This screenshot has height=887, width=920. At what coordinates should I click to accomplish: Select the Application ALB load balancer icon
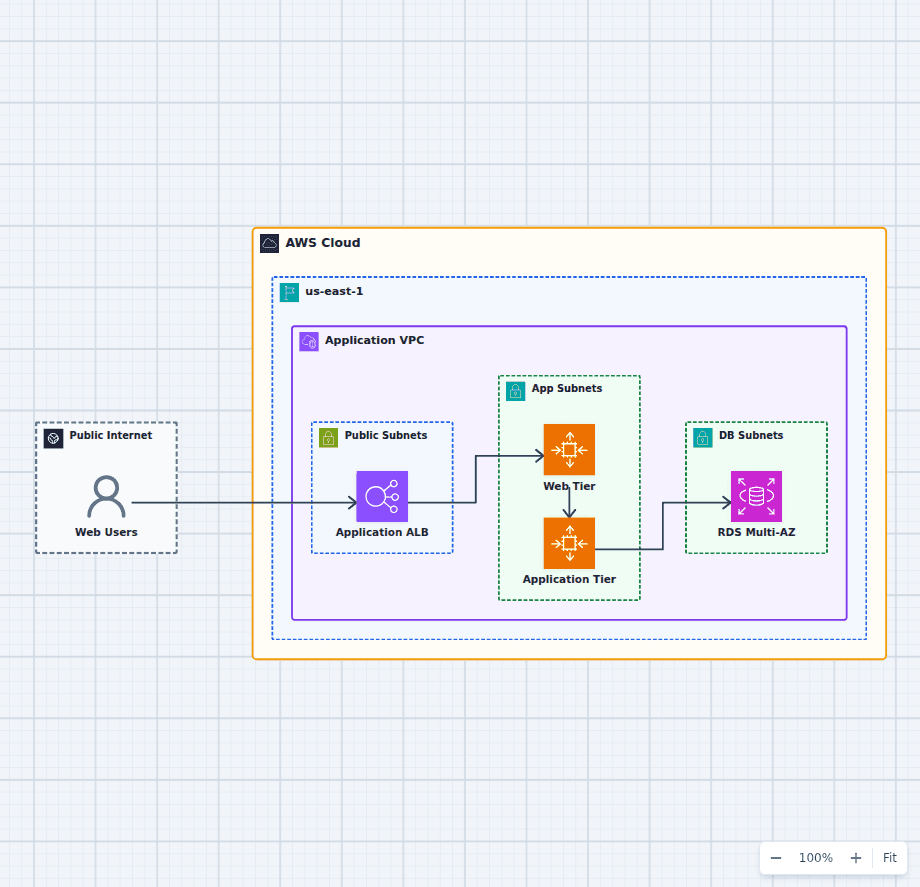382,496
